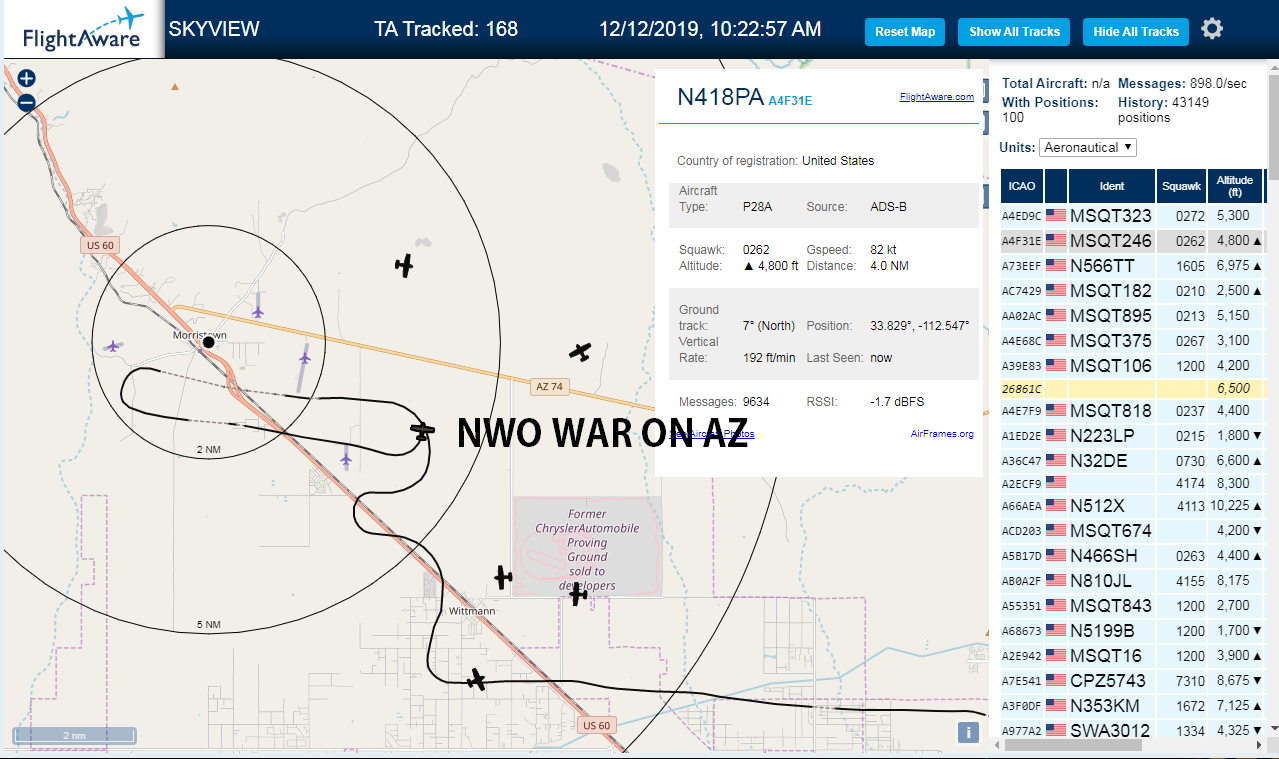Click the US flag in the blank-ident A2ECF9 row
The height and width of the screenshot is (759, 1279).
pos(1056,481)
